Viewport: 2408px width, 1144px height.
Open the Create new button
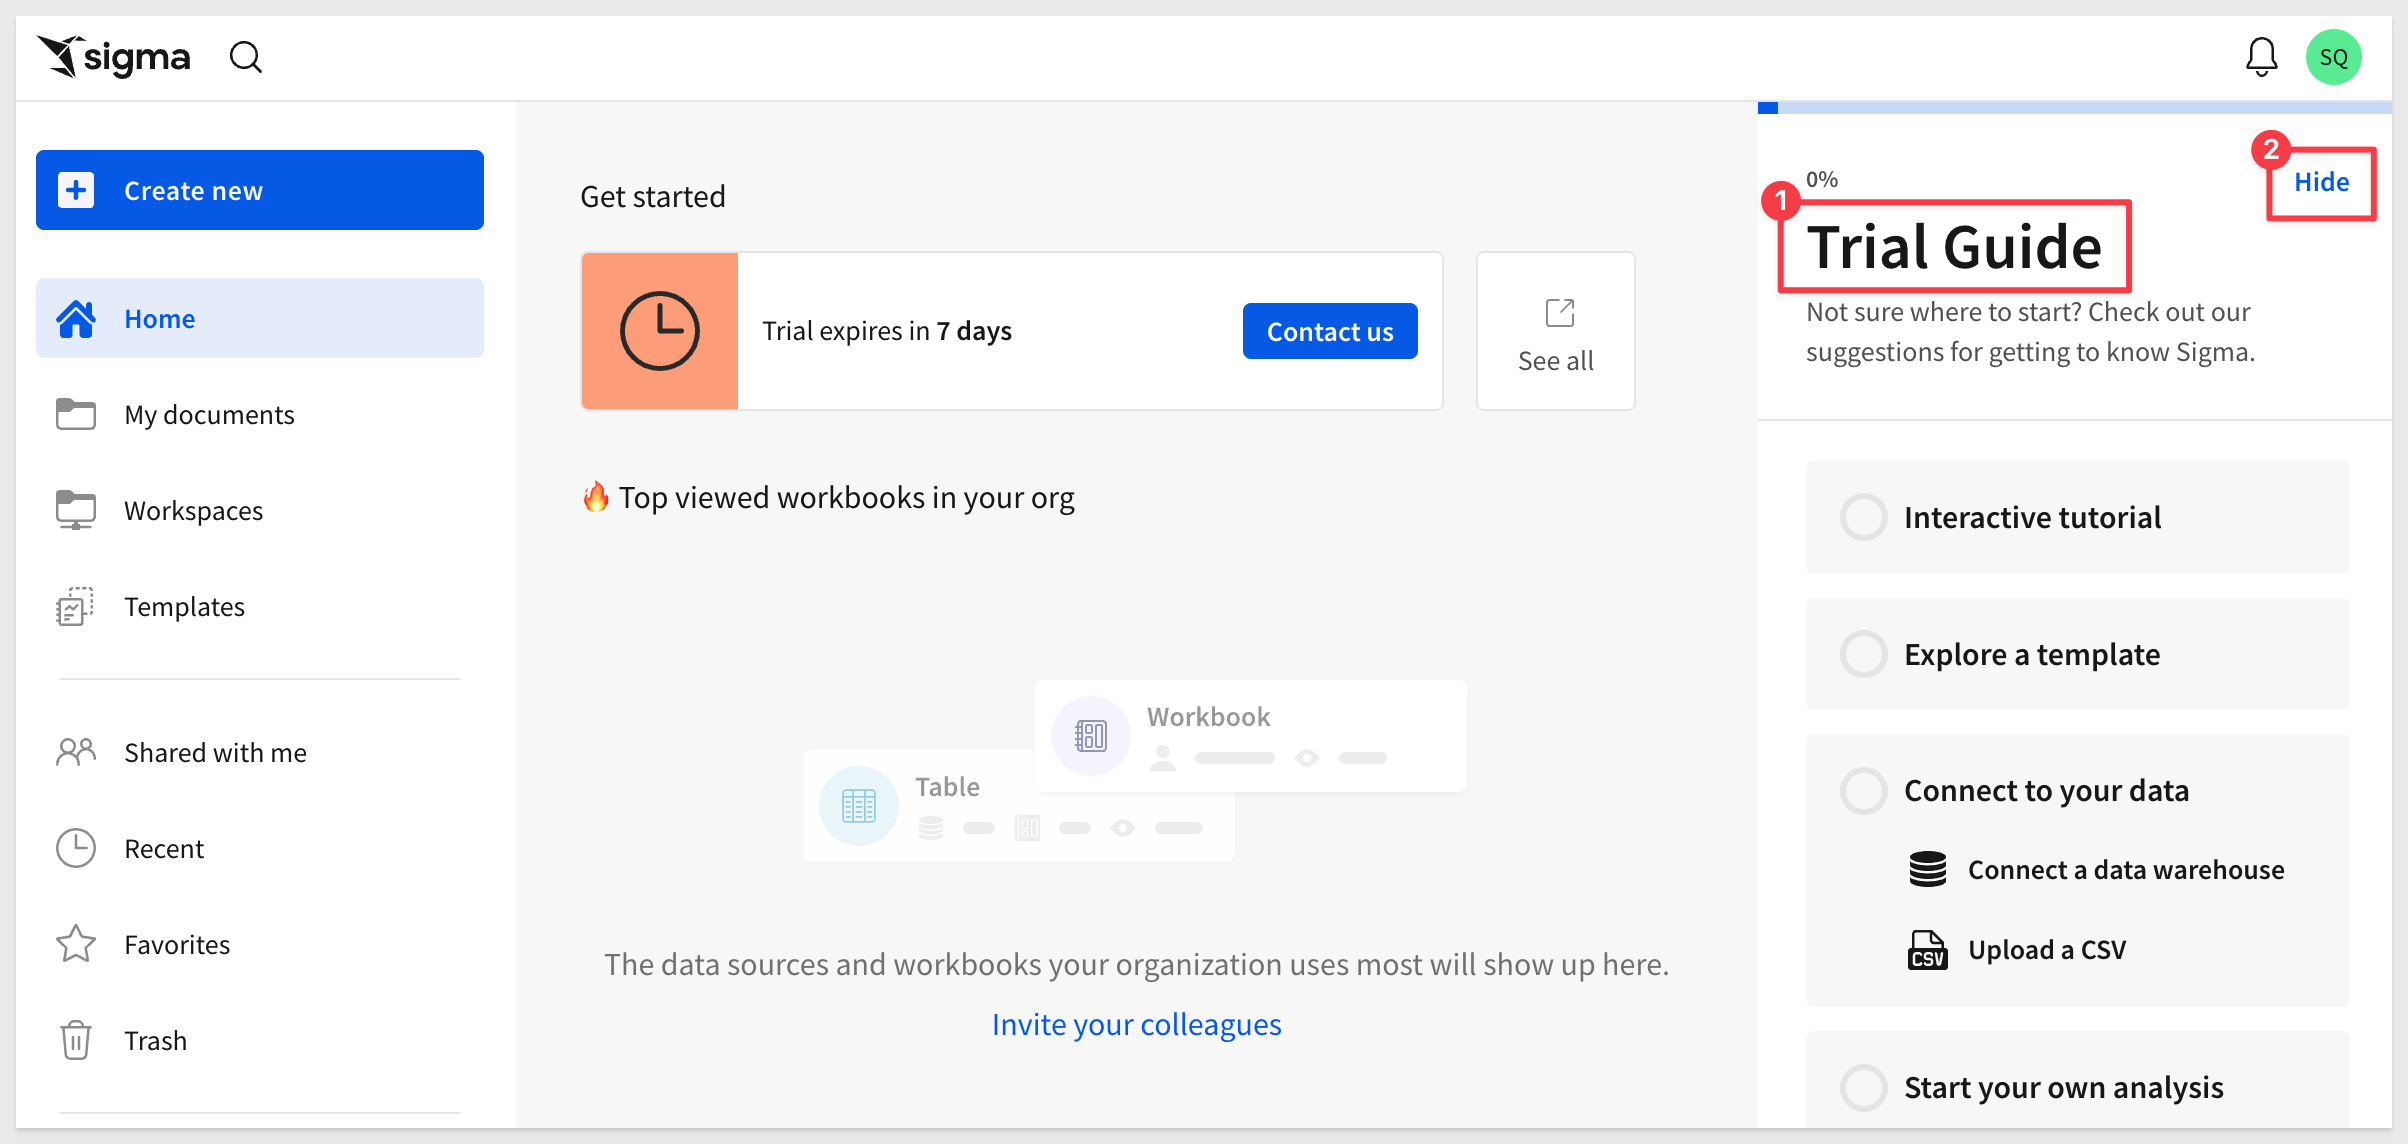click(260, 190)
